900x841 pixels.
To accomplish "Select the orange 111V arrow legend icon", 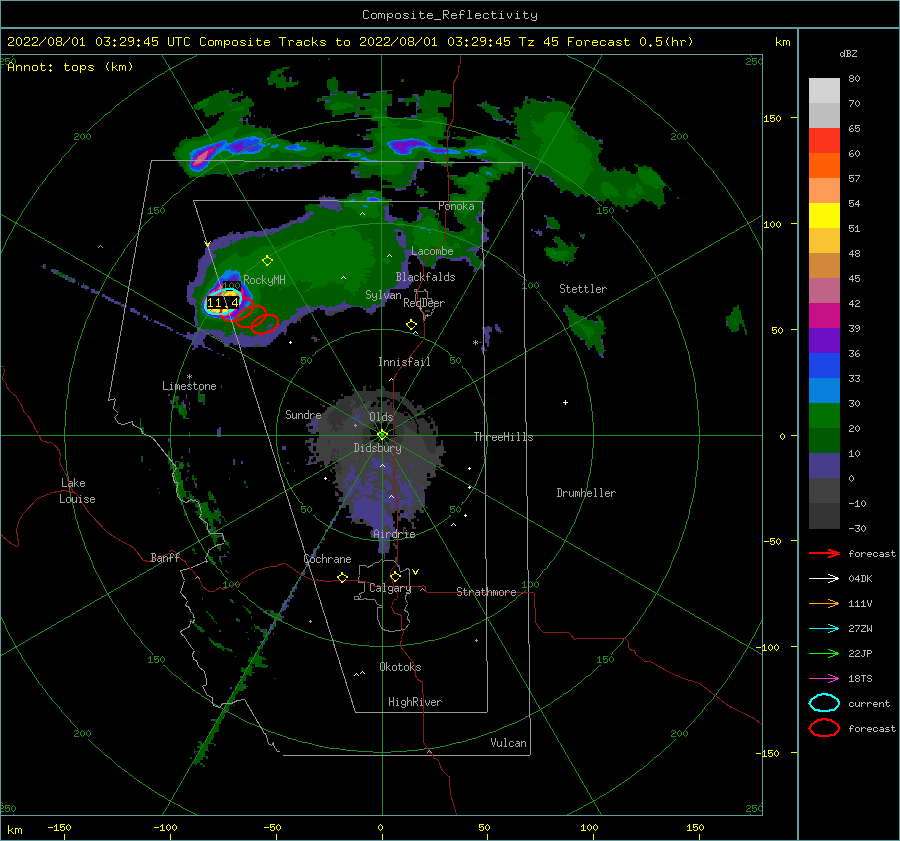I will point(824,603).
